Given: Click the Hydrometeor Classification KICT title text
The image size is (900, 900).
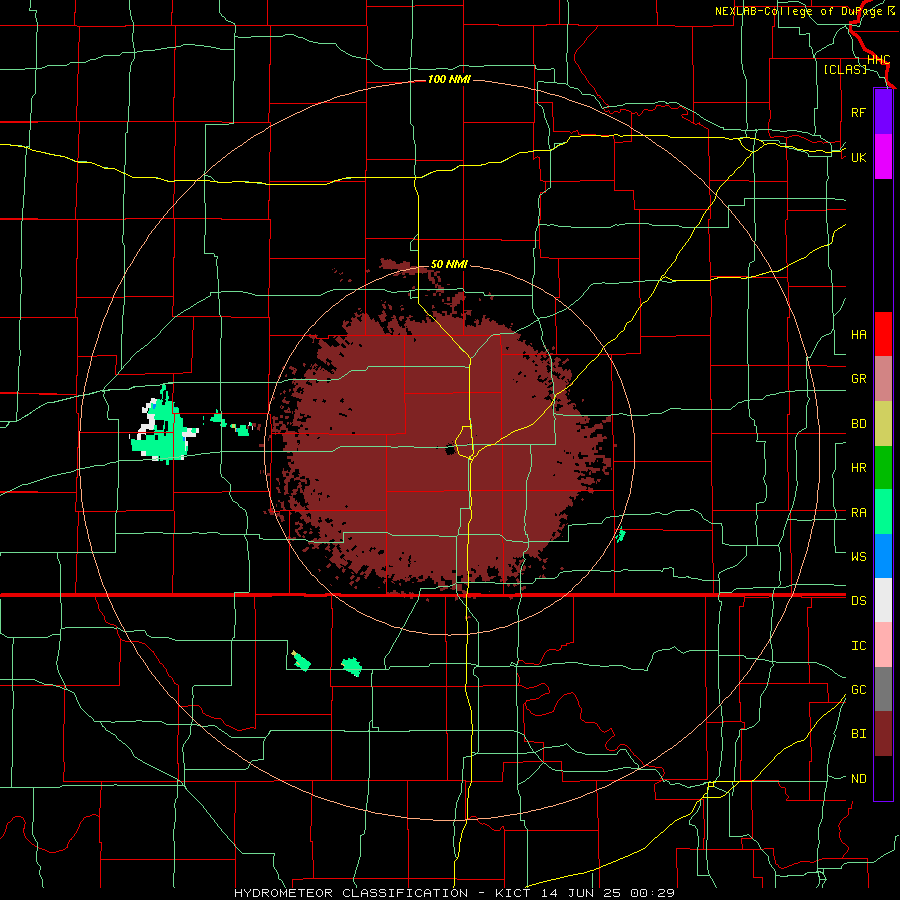Looking at the screenshot, I should [454, 893].
